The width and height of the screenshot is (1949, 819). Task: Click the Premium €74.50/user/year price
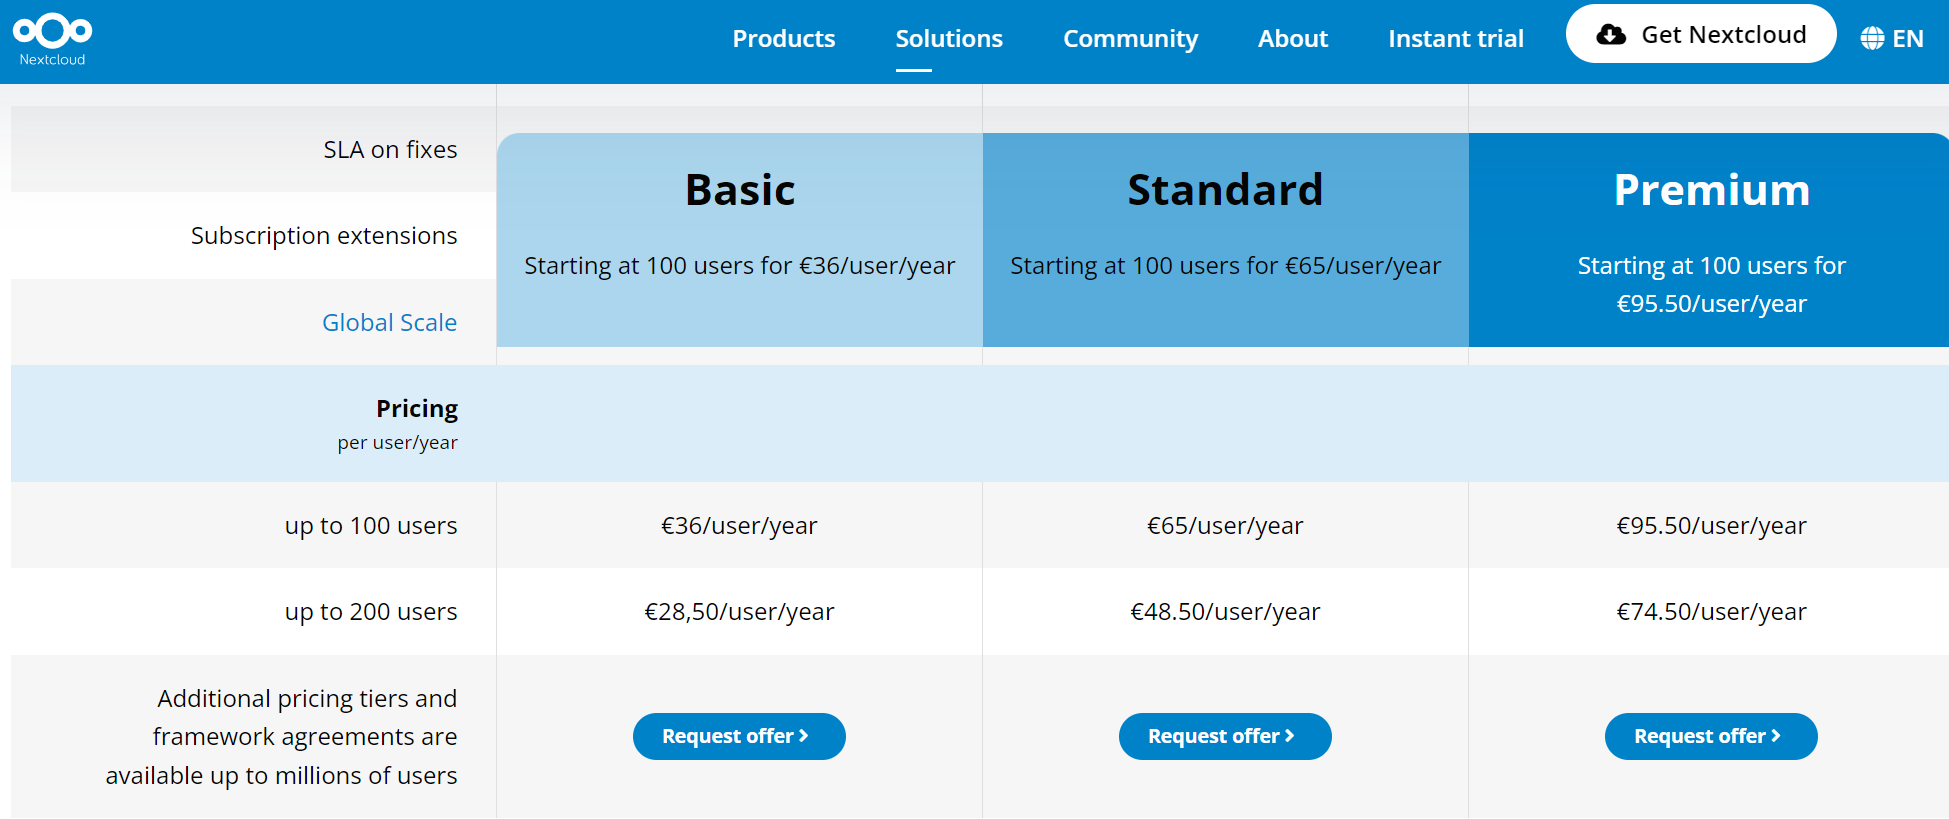click(x=1711, y=612)
